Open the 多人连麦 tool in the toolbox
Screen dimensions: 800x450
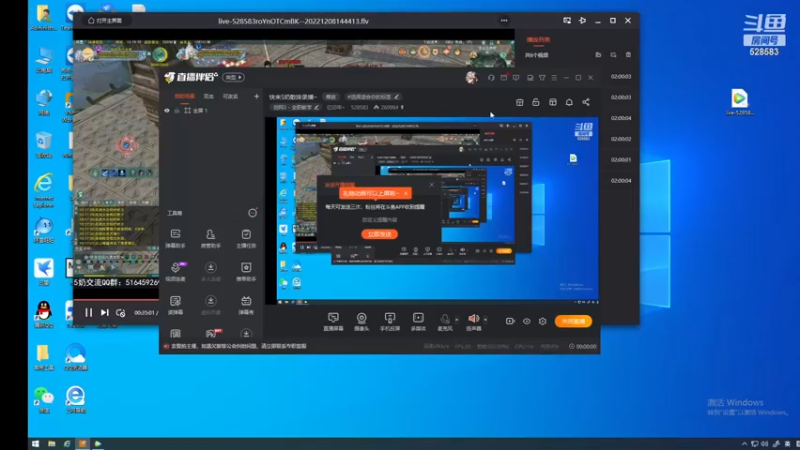210,271
